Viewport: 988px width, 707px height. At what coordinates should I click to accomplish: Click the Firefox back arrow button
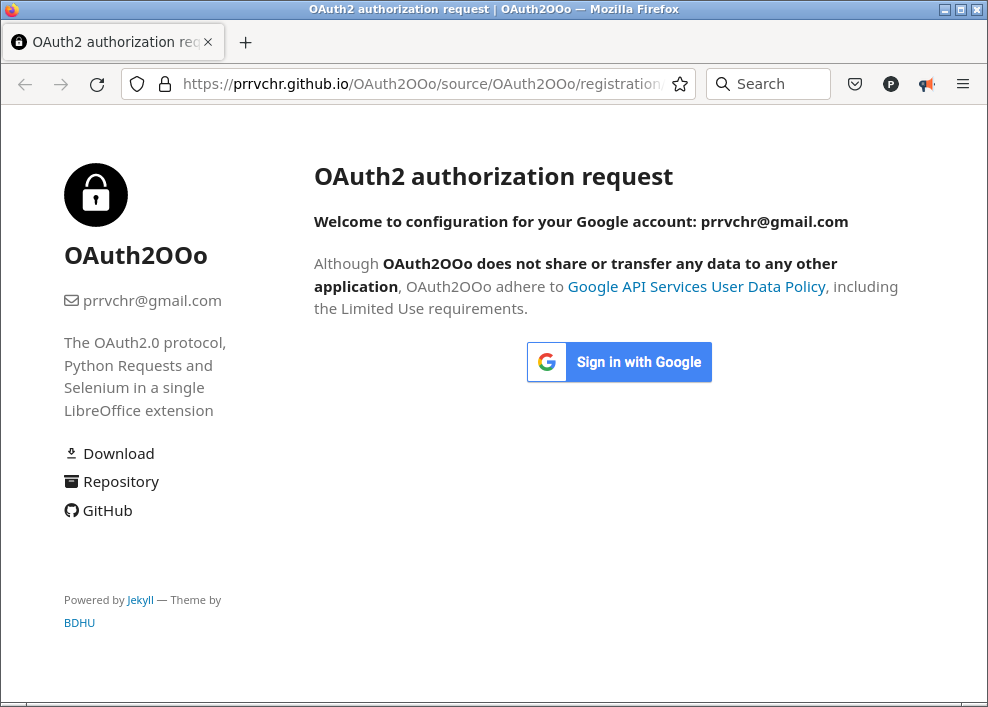(x=25, y=84)
